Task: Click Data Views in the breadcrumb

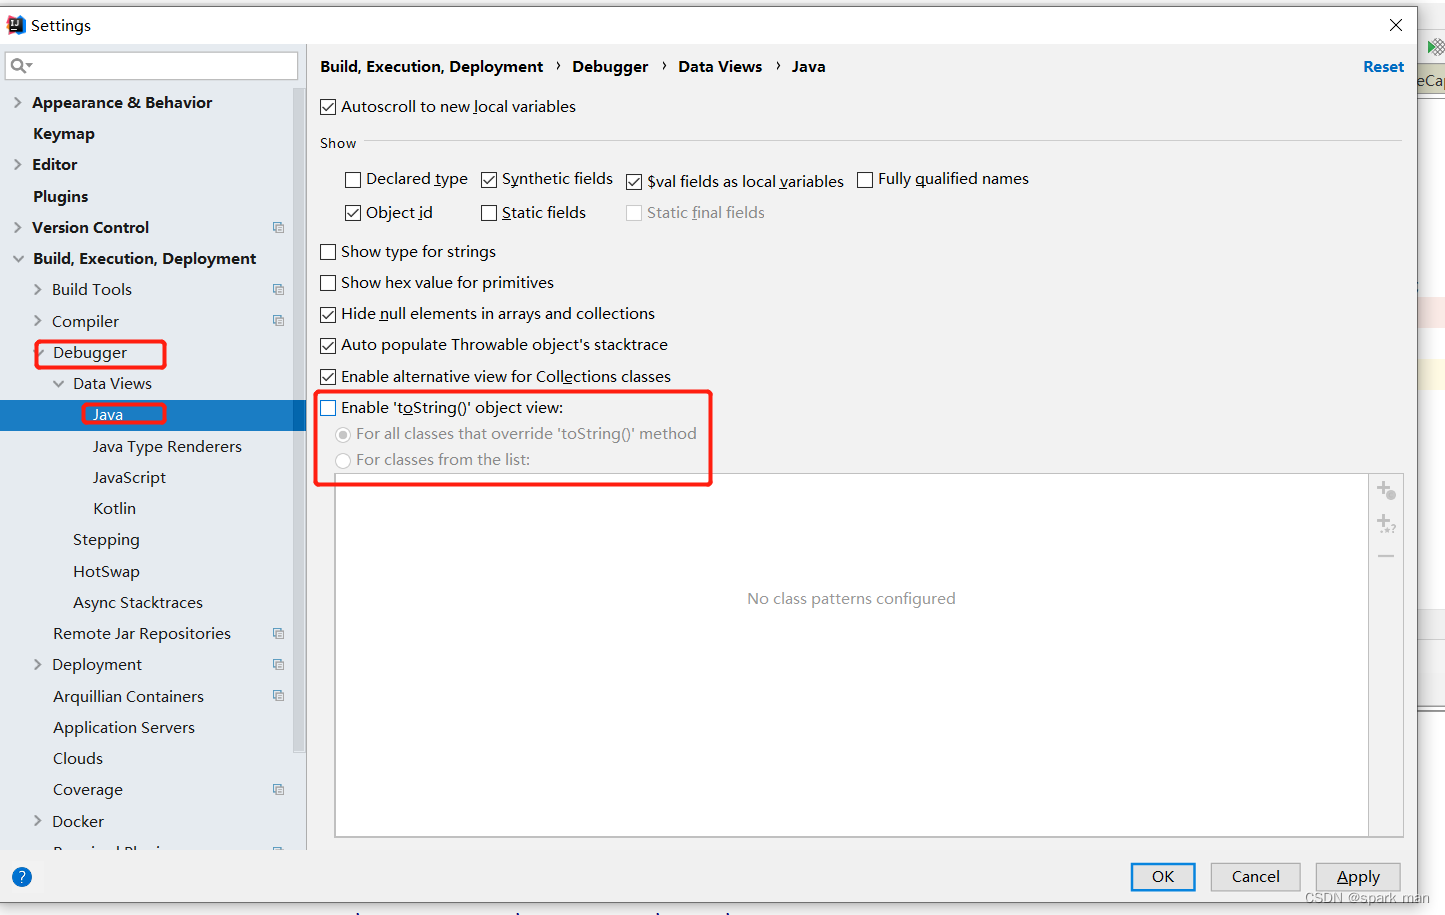Action: [720, 67]
